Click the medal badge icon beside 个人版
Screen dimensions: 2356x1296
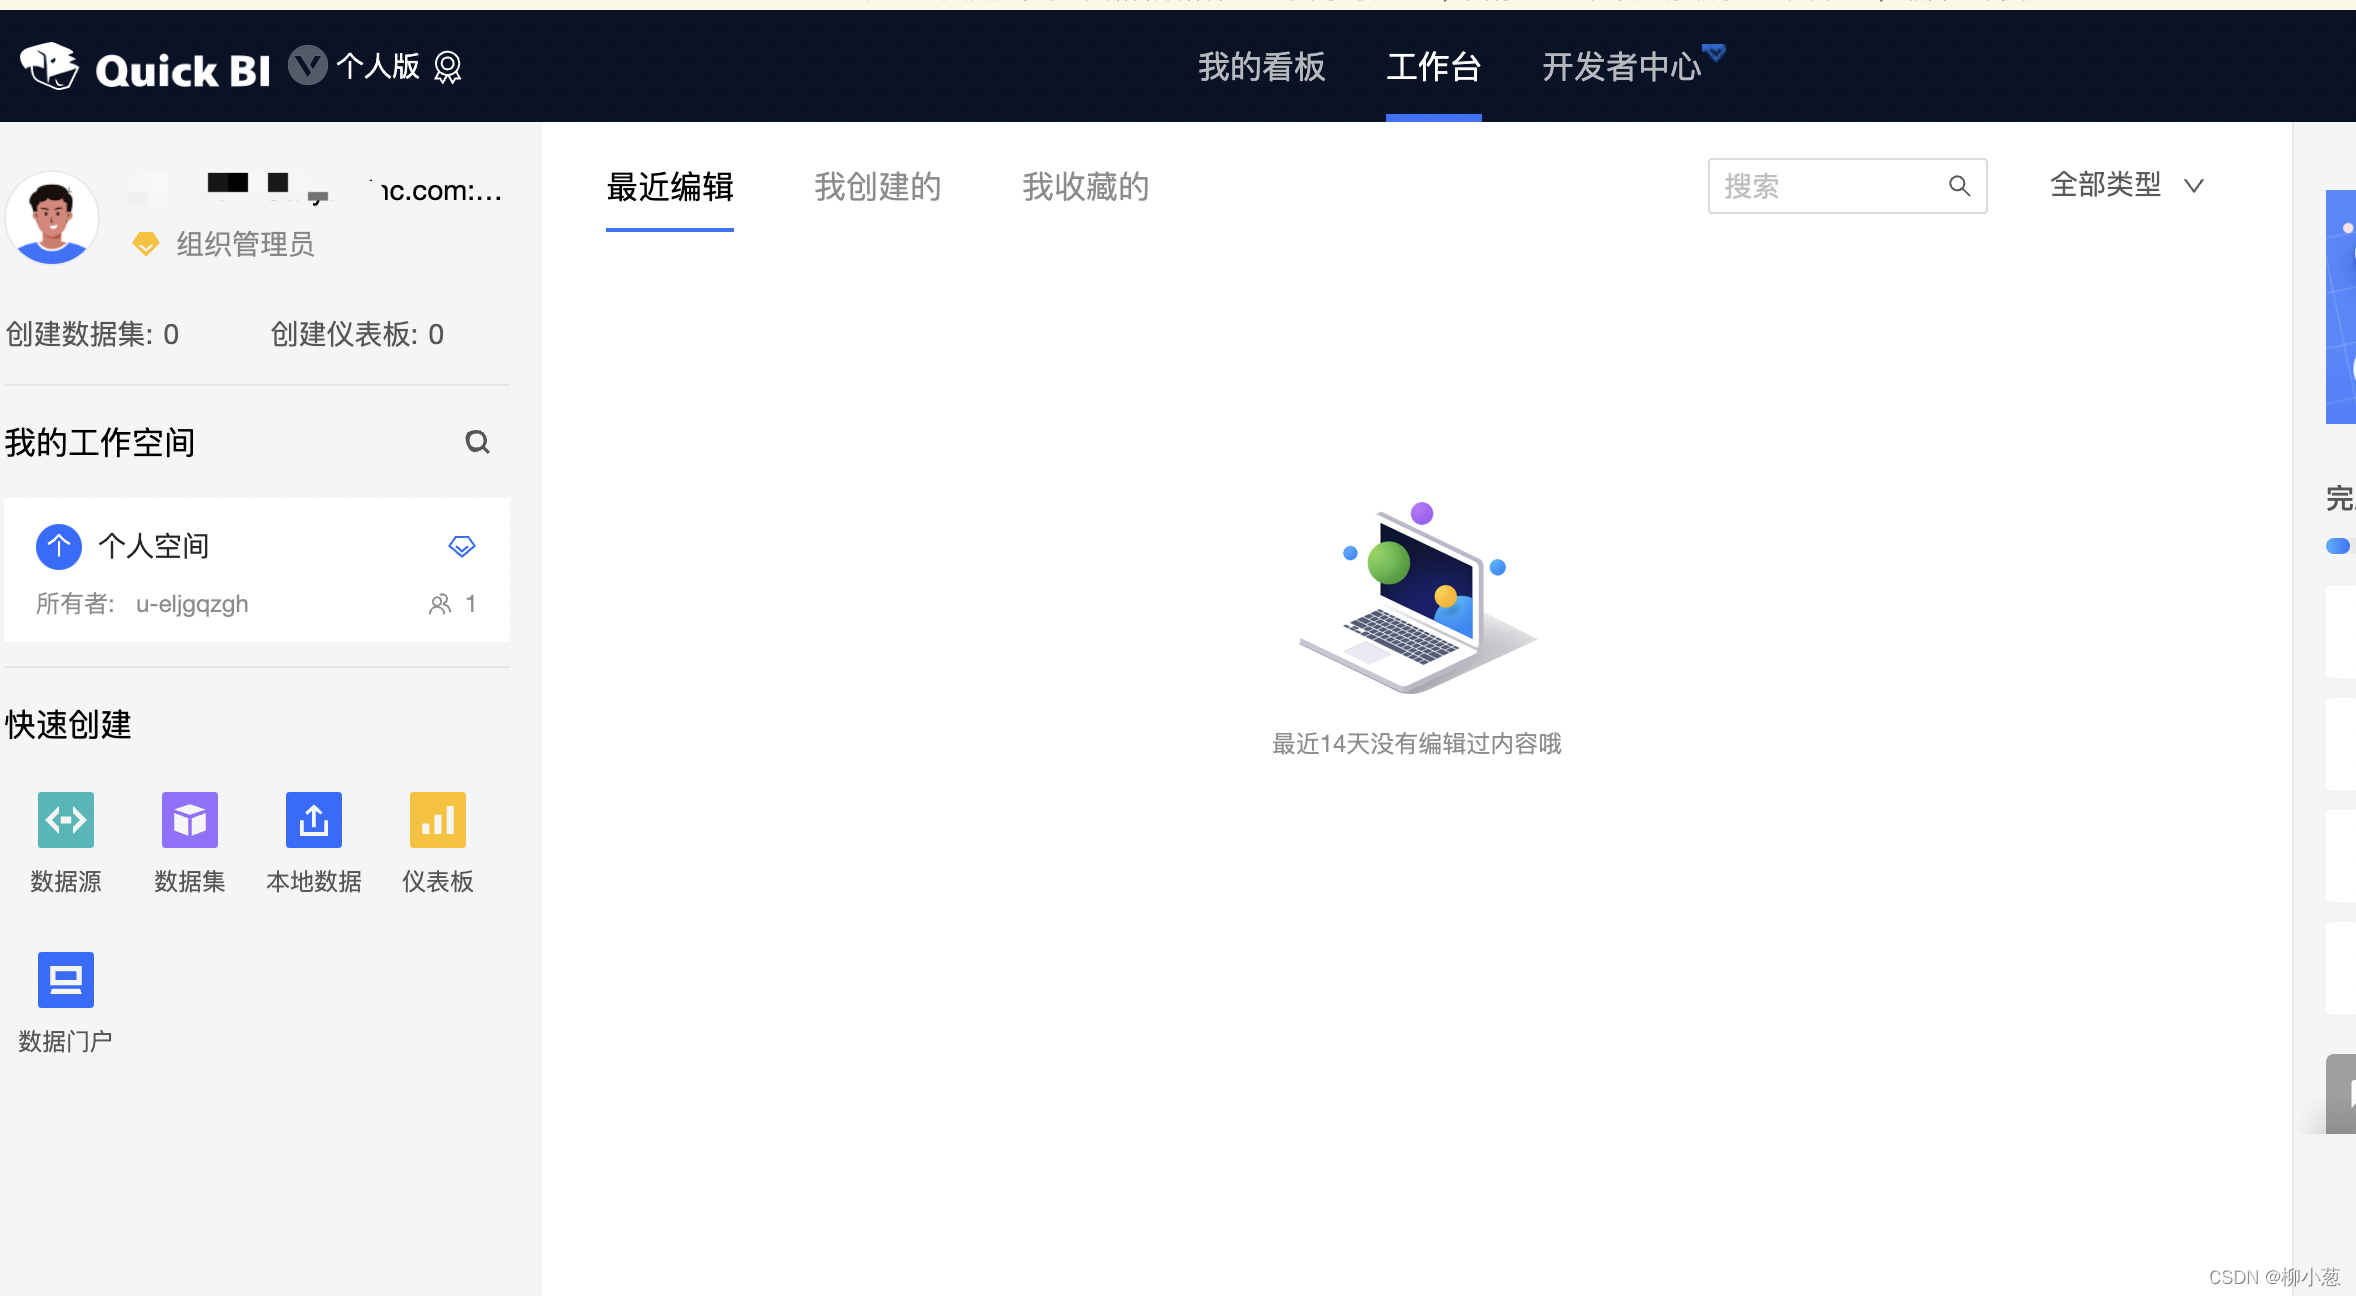448,67
